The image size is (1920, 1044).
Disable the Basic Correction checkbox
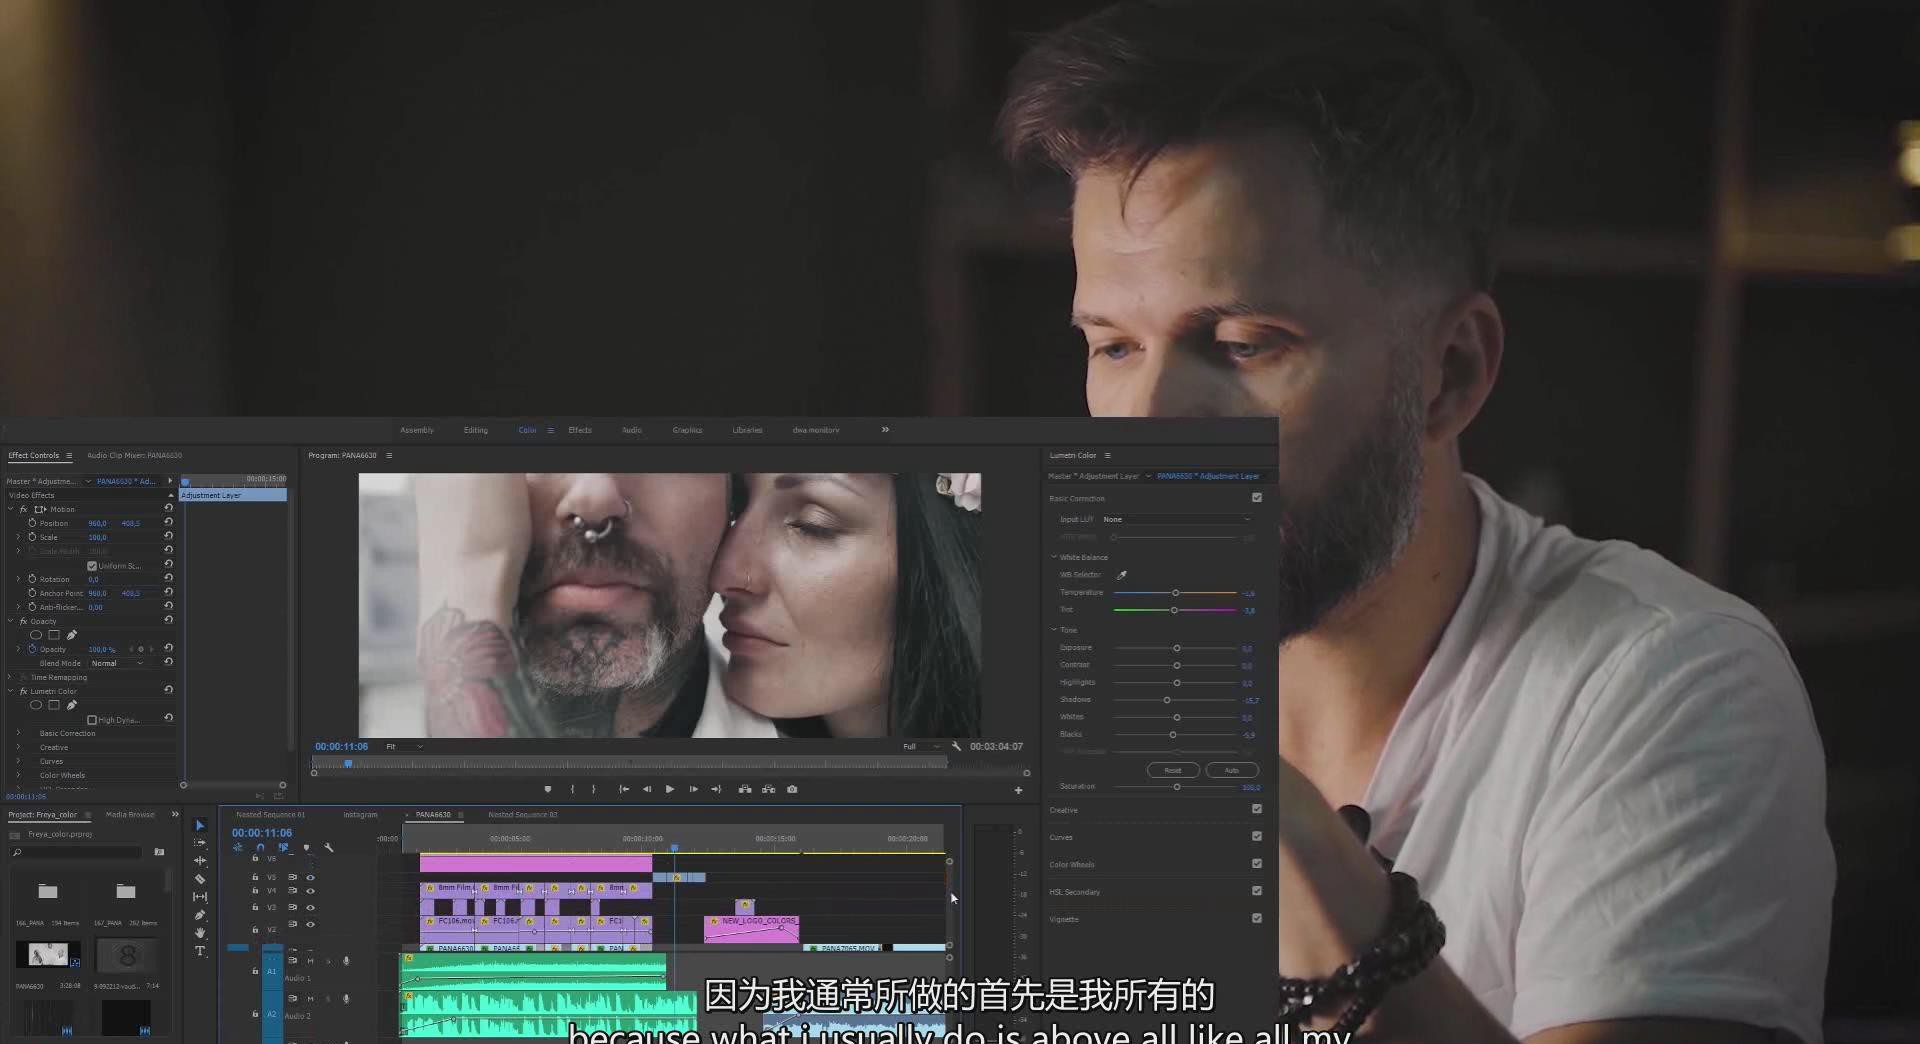(x=1257, y=498)
